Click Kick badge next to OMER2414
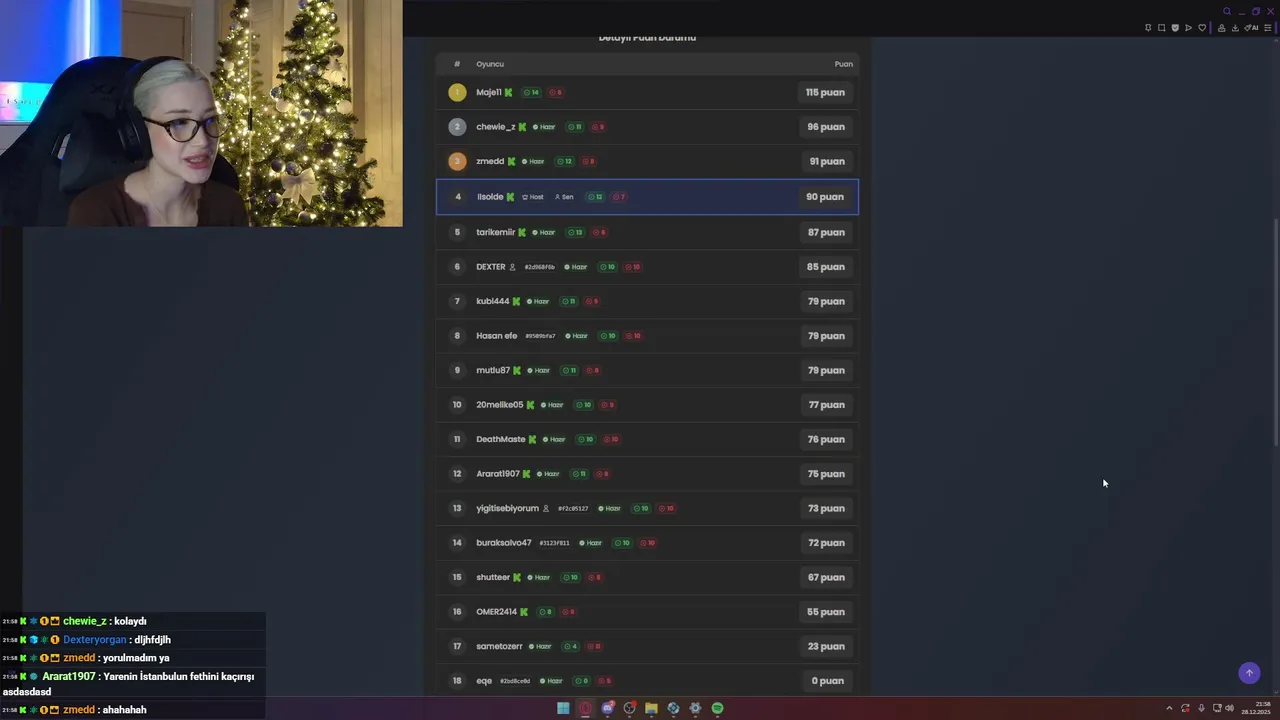The height and width of the screenshot is (720, 1280). pos(524,612)
